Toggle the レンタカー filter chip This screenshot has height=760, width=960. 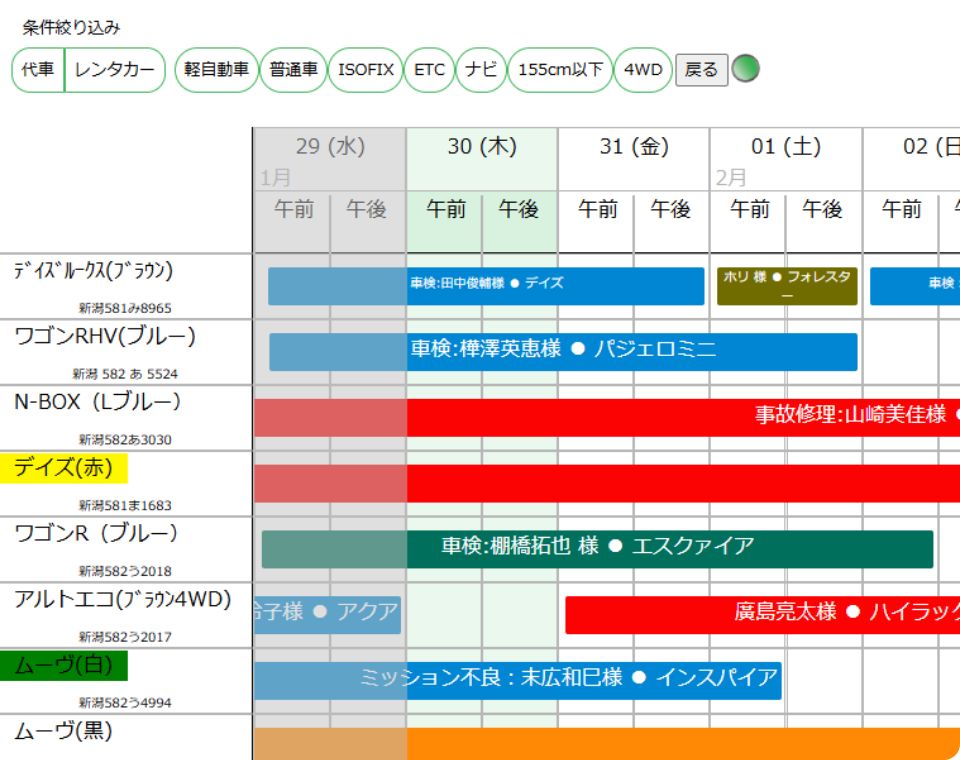(x=114, y=70)
